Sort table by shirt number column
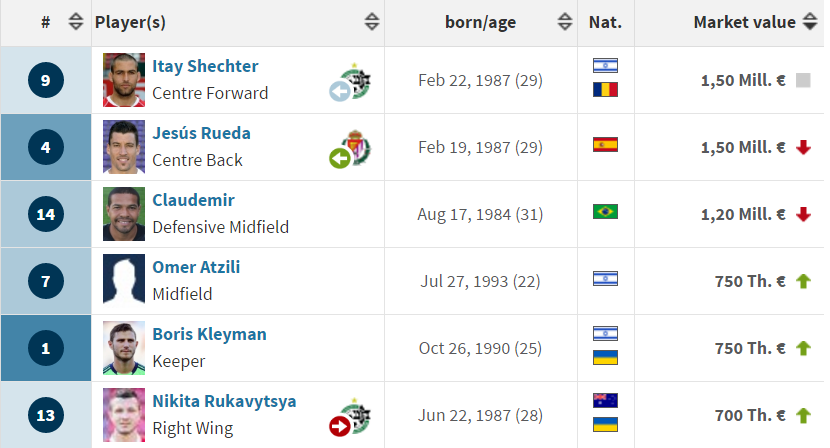 tap(76, 22)
